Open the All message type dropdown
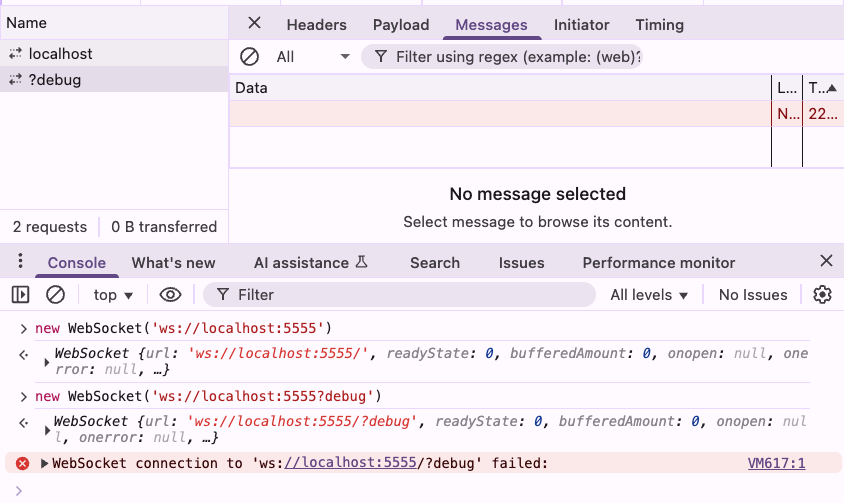 tap(313, 57)
